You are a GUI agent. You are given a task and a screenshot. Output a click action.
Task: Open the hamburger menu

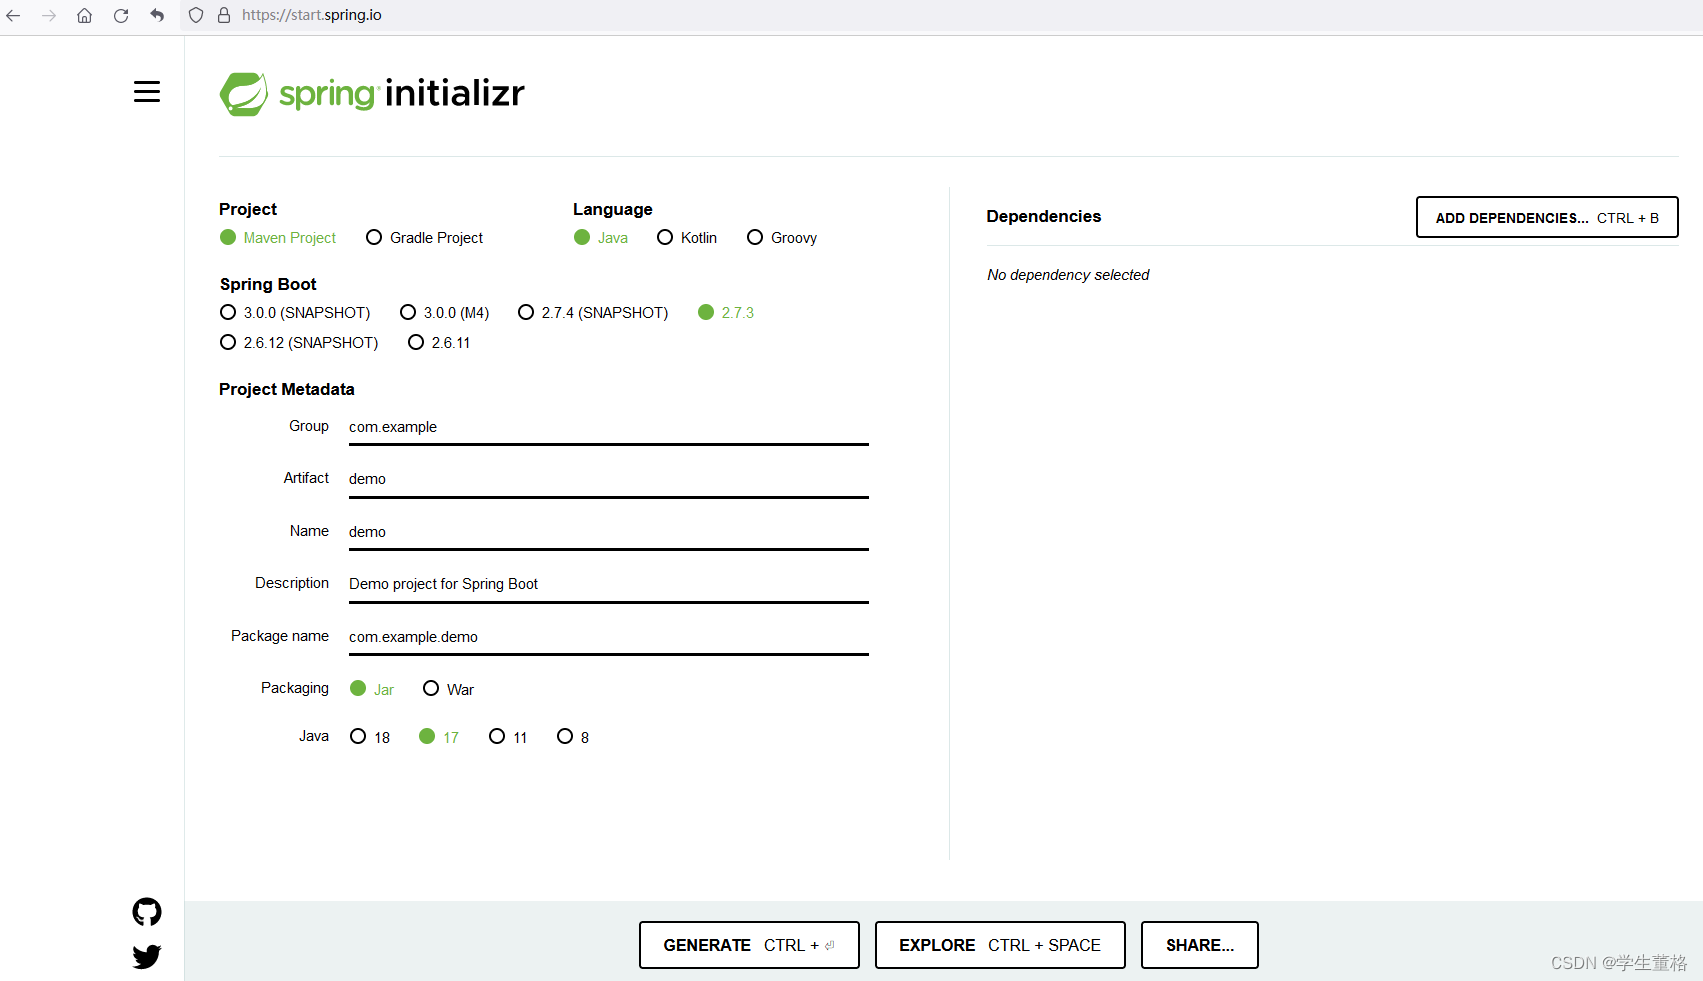147,91
